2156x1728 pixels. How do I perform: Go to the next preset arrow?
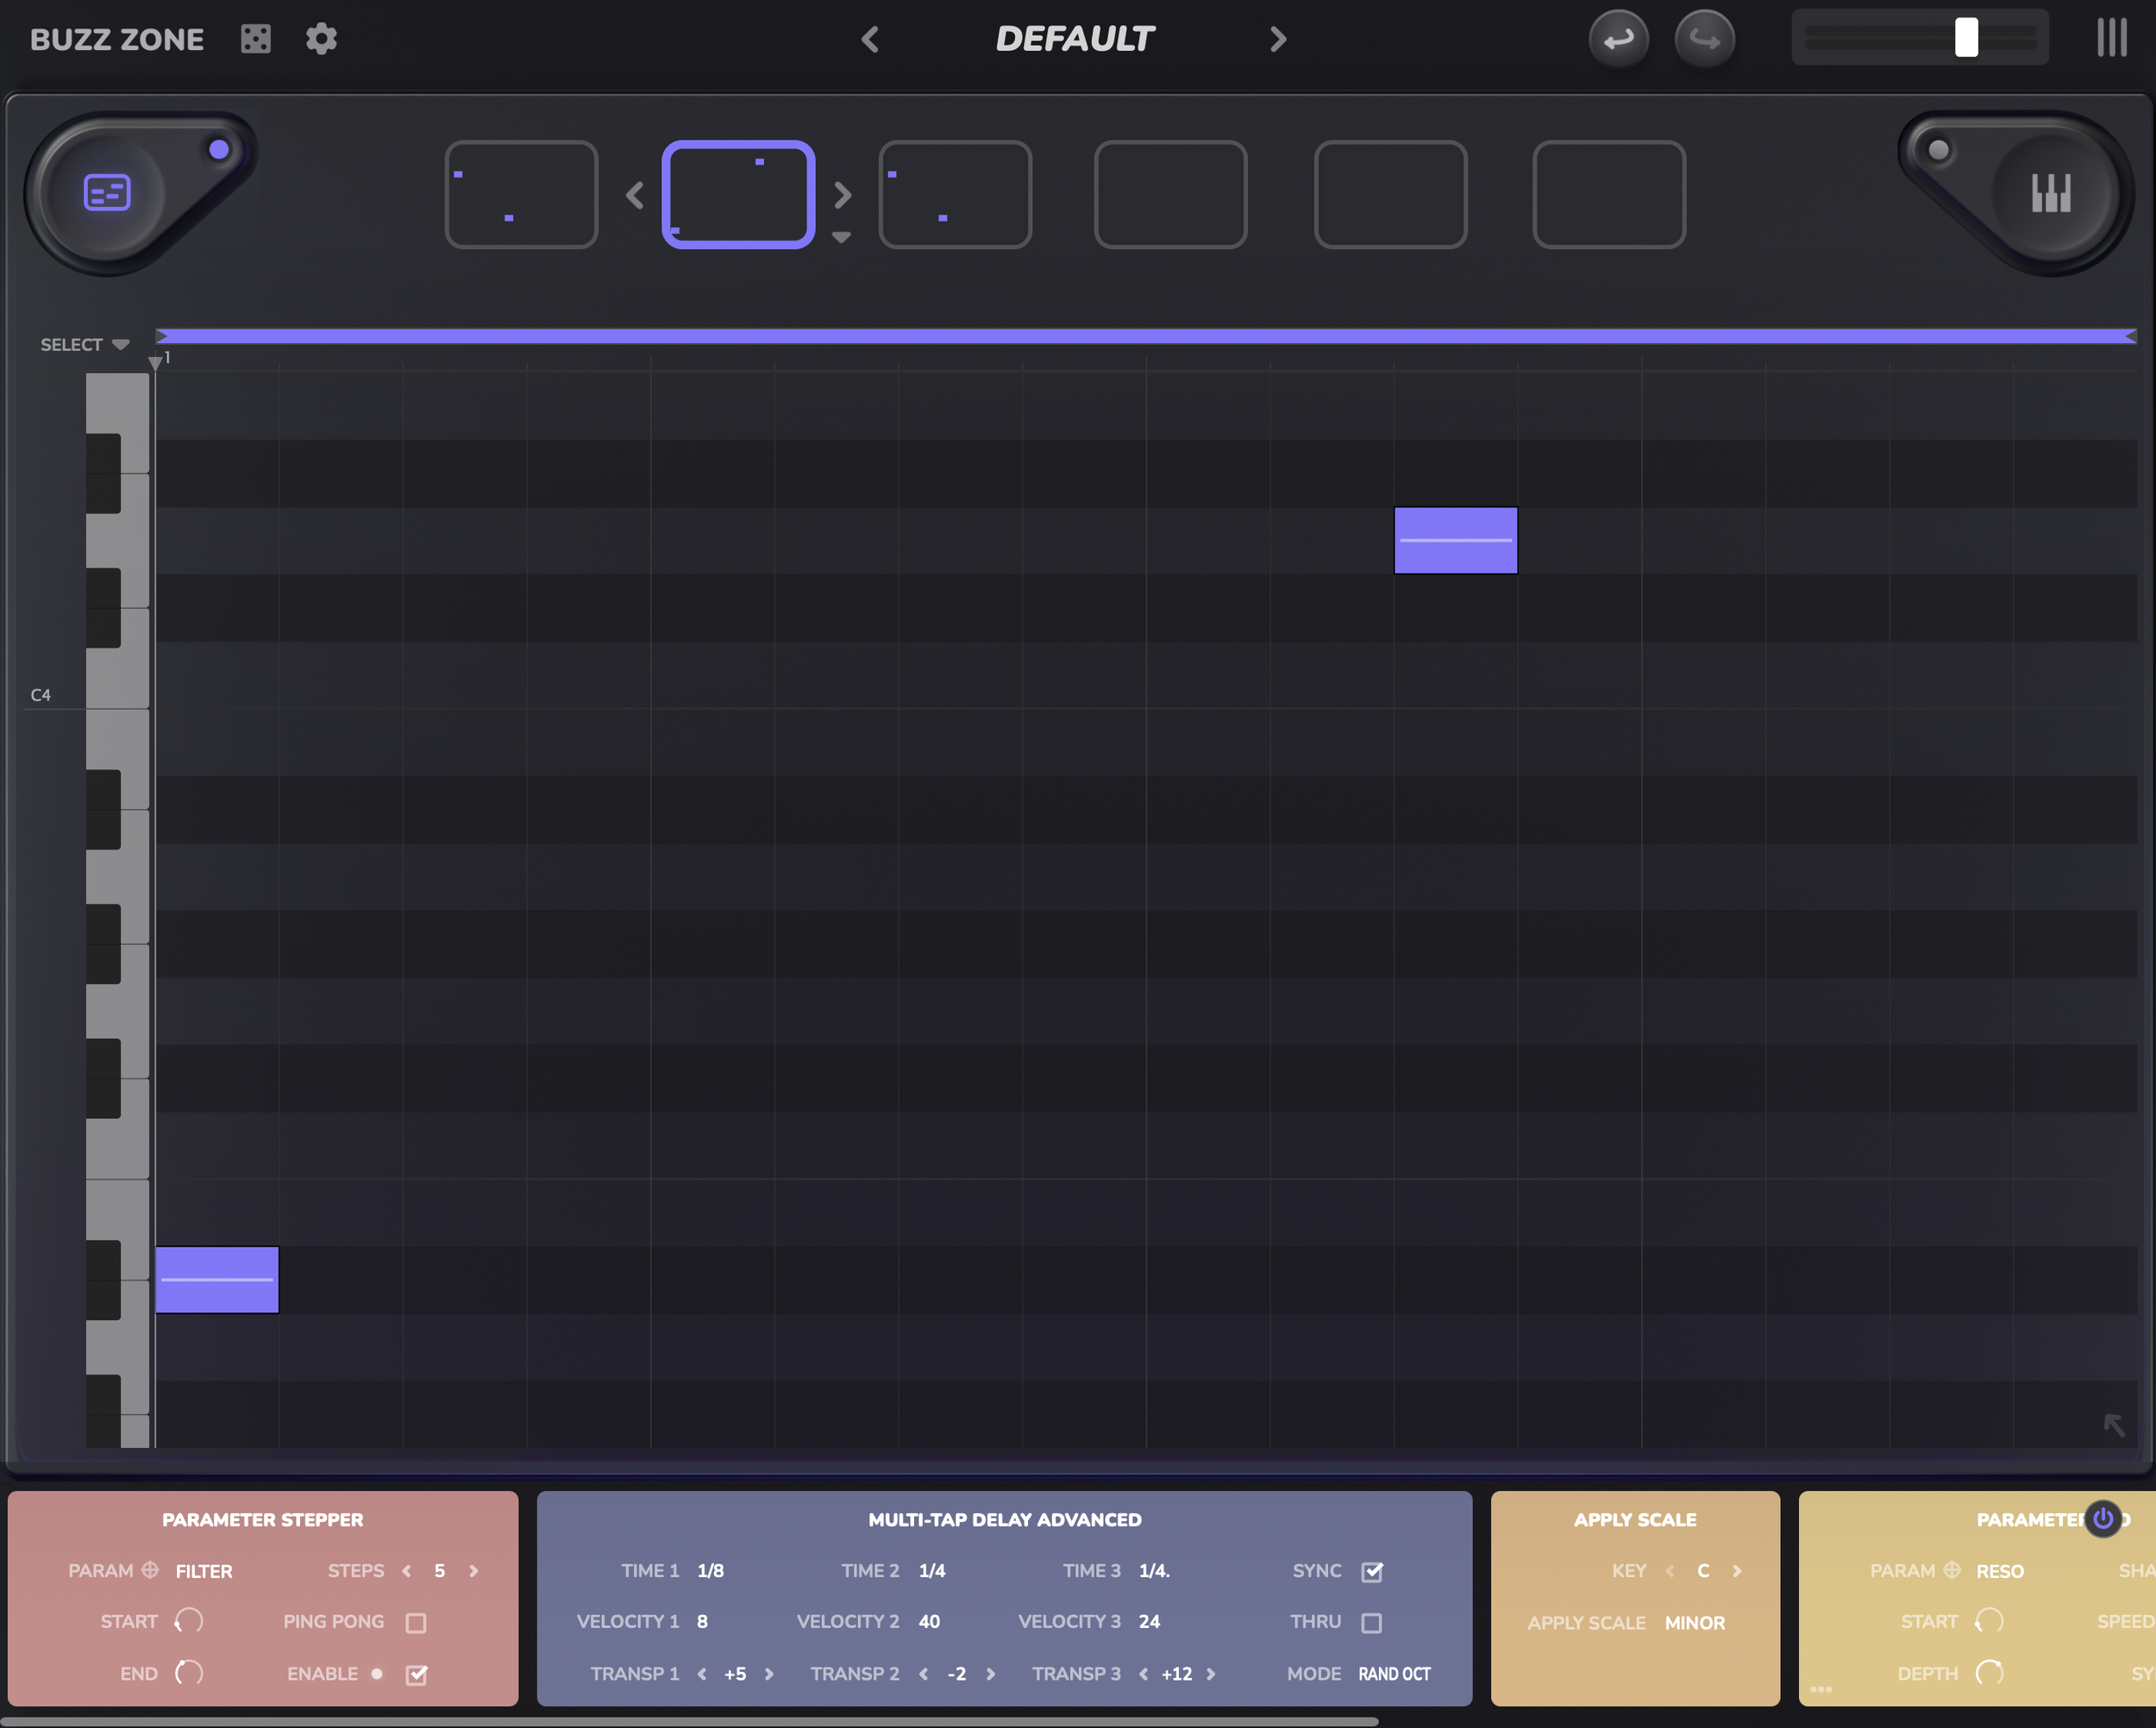tap(1278, 40)
